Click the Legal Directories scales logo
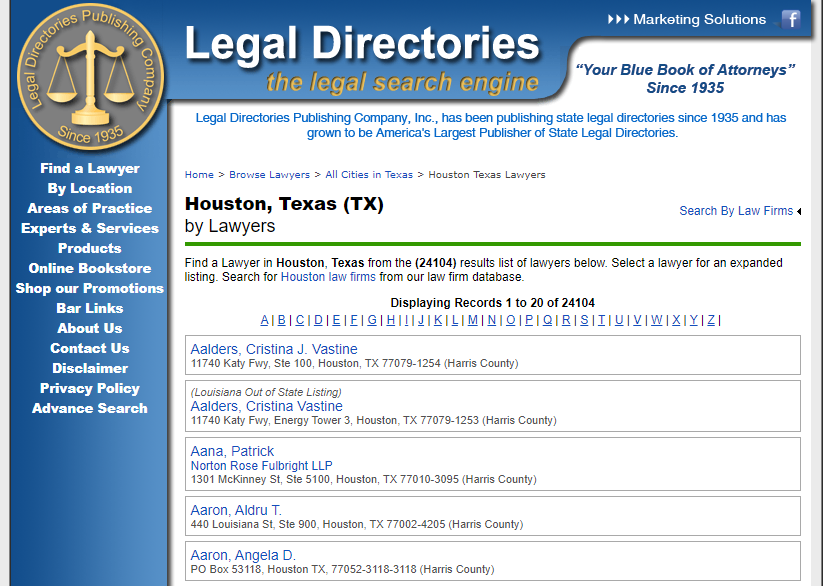The image size is (823, 586). click(x=90, y=77)
